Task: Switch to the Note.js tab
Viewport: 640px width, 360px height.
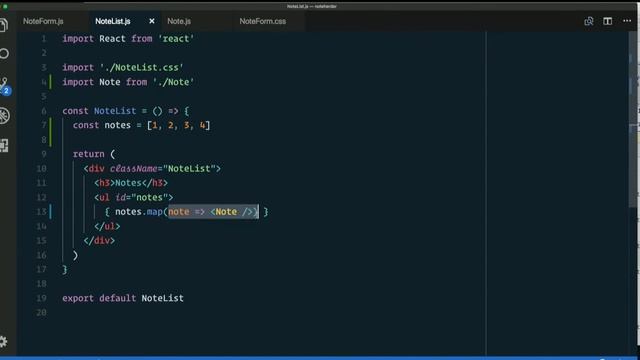Action: (x=179, y=21)
